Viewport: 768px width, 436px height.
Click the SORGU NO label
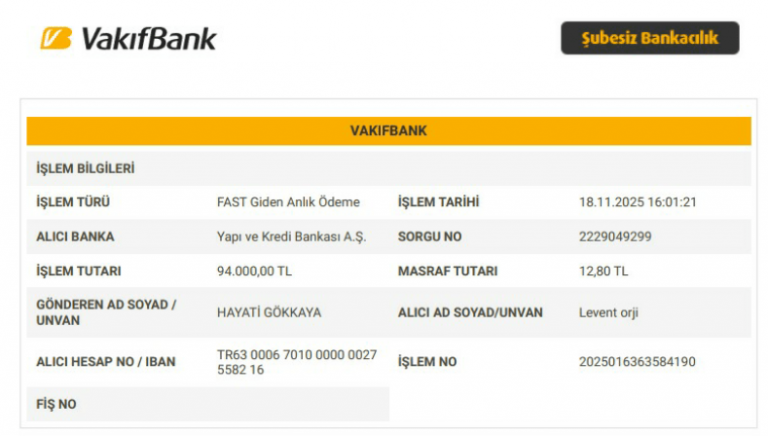[430, 237]
